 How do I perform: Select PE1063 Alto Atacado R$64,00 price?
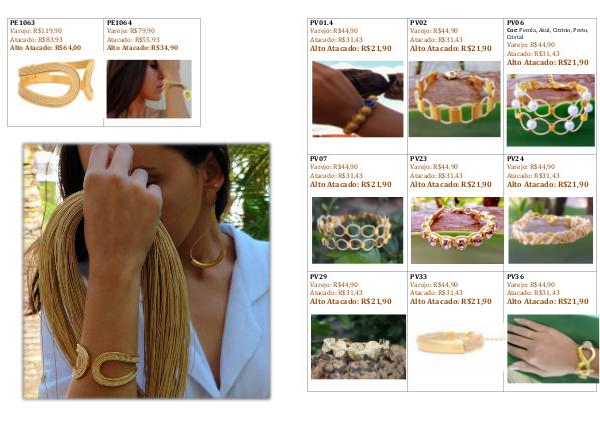(46, 48)
